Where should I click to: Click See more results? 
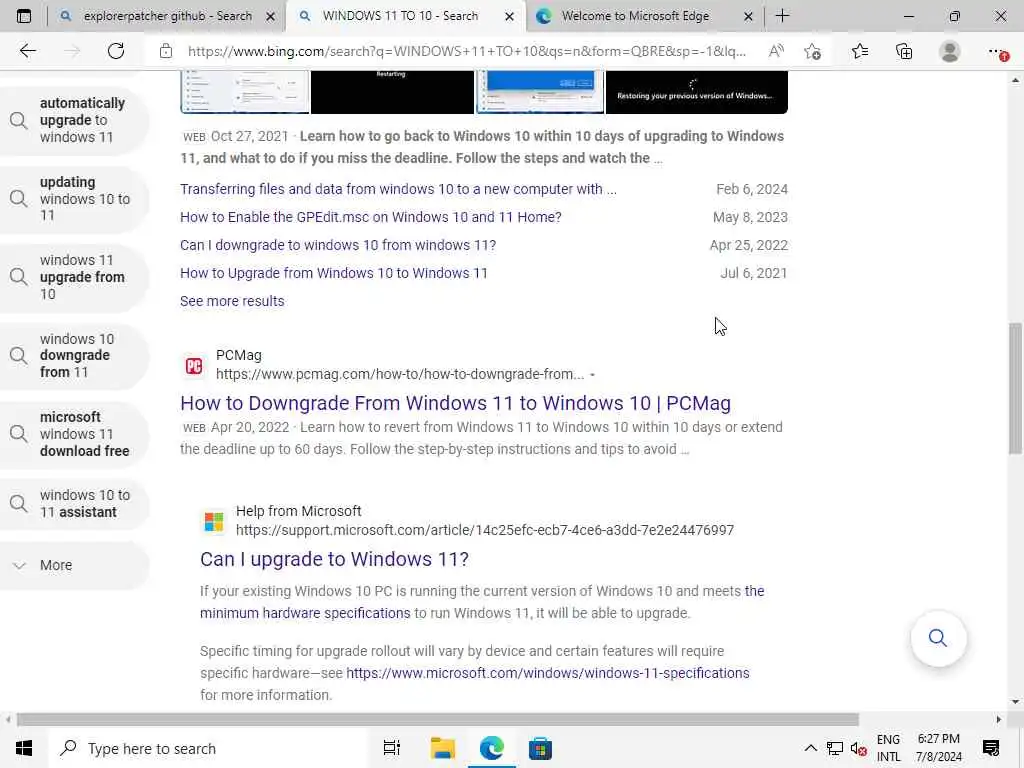tap(232, 301)
